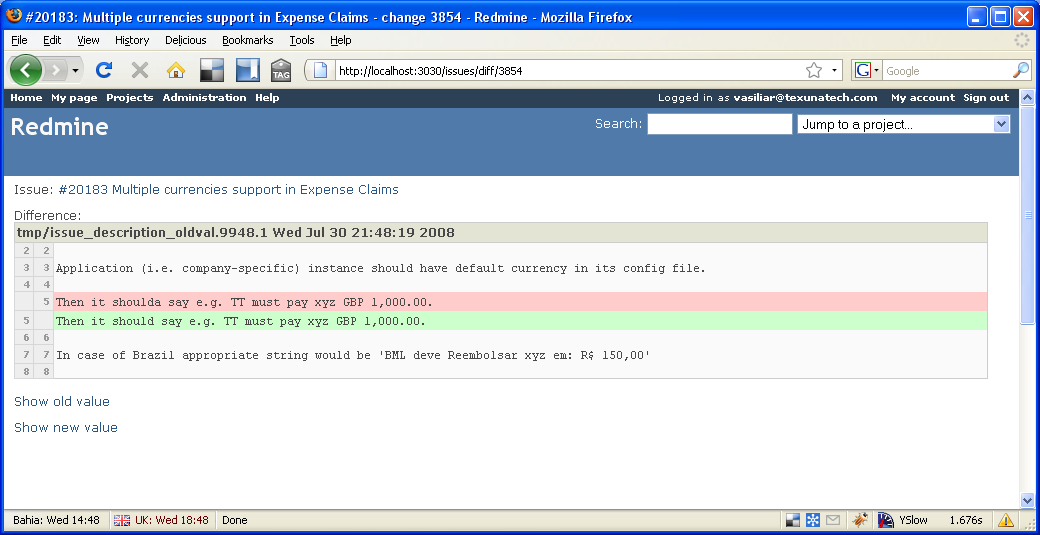Open the Tools menu
This screenshot has width=1040, height=535.
[x=302, y=40]
